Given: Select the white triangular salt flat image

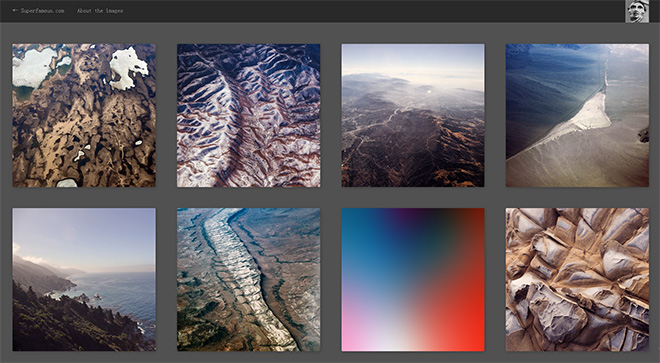Looking at the screenshot, I should [x=577, y=115].
